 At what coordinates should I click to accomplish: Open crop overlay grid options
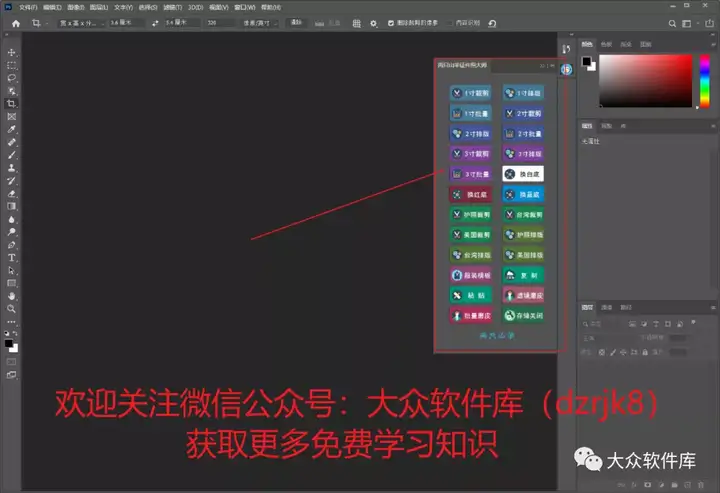pyautogui.click(x=356, y=23)
